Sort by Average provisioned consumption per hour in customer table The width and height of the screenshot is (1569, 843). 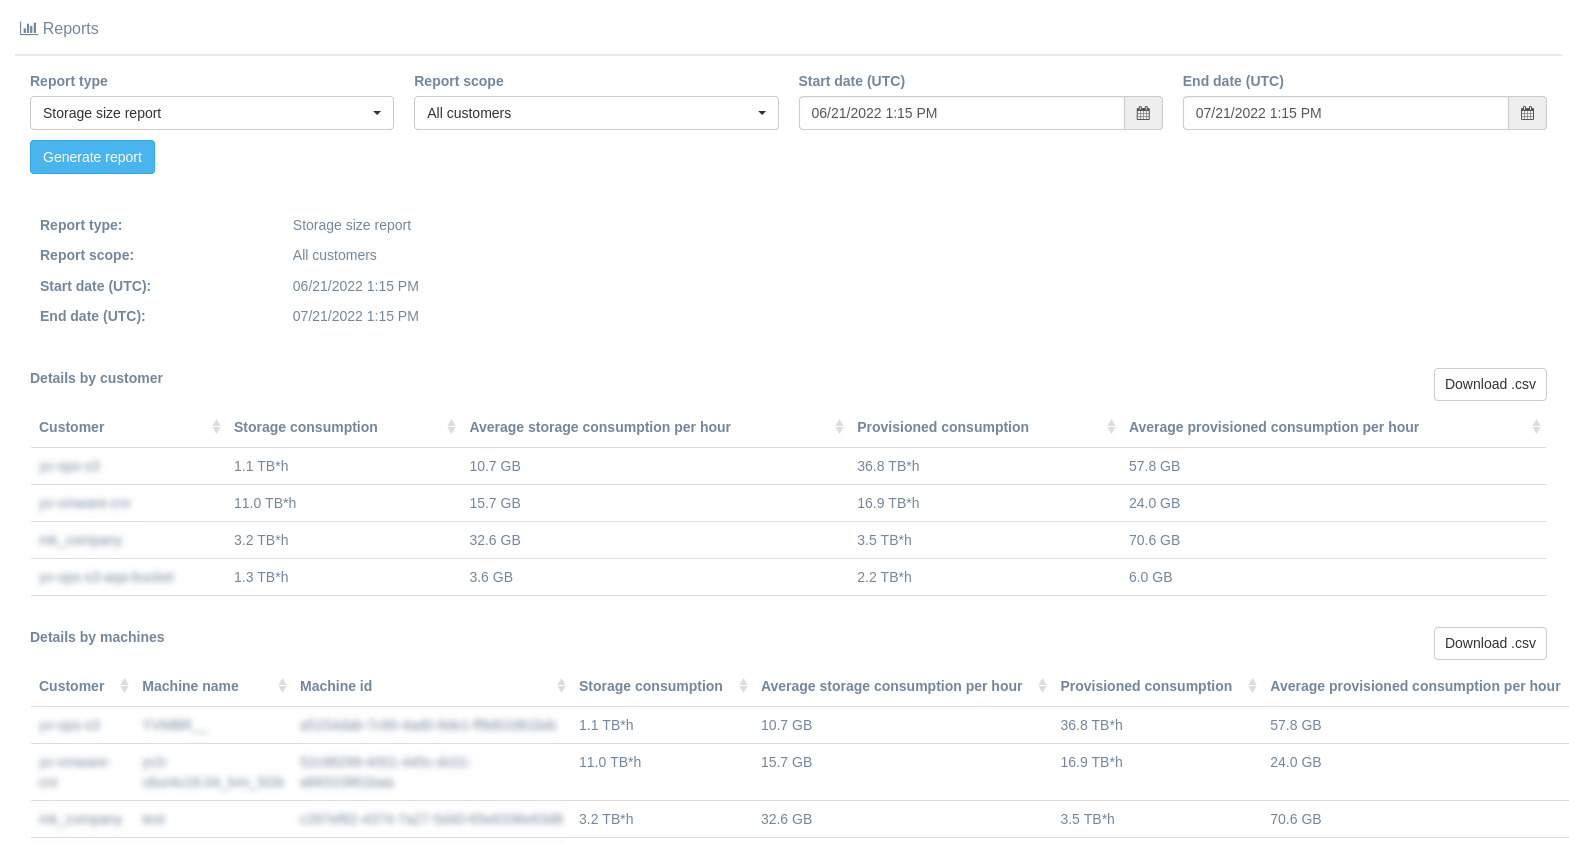[x=1273, y=427]
